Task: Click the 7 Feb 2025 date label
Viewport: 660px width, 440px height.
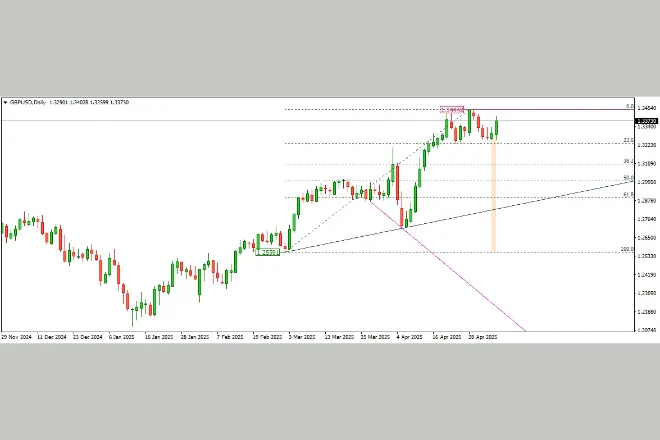Action: point(230,337)
